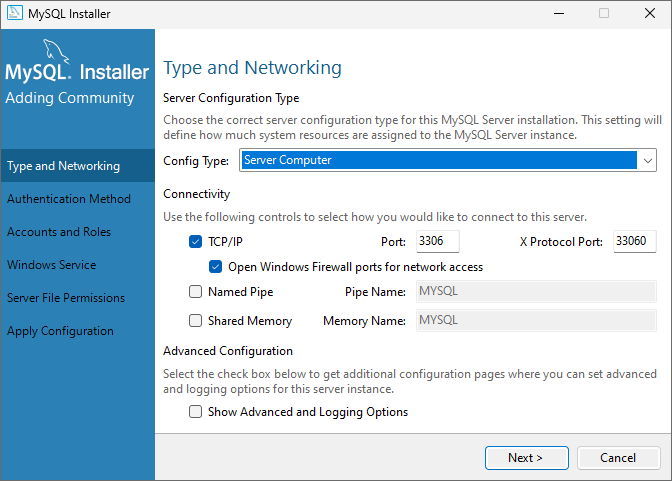The width and height of the screenshot is (672, 481).
Task: Enable the Named Pipe checkbox
Action: pos(195,292)
